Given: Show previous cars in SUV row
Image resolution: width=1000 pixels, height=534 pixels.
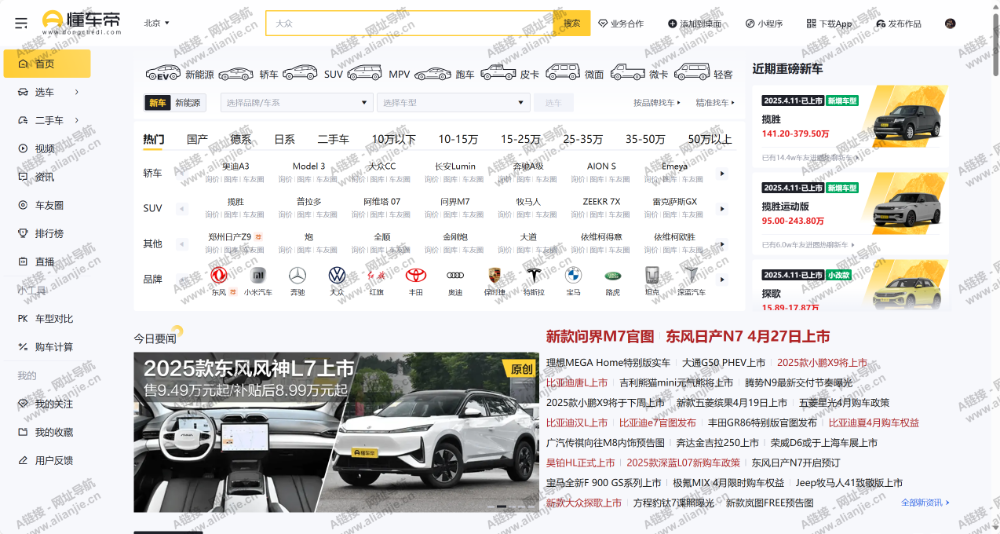Looking at the screenshot, I should (182, 209).
